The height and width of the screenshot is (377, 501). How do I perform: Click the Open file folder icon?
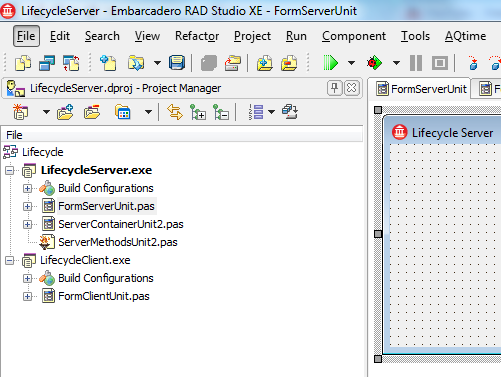coord(136,63)
